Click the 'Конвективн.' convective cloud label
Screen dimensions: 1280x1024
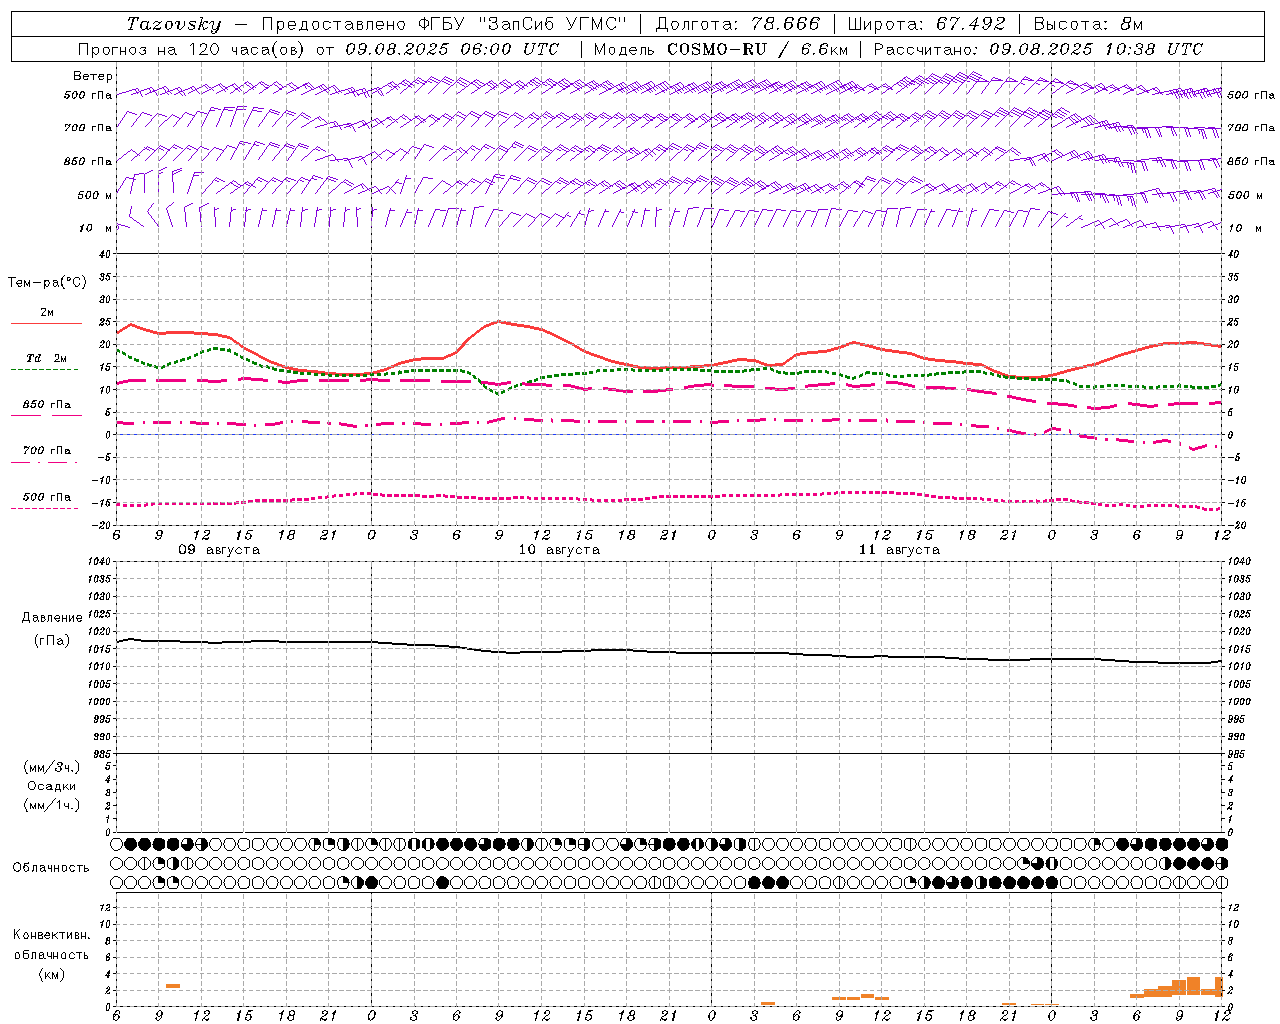point(51,935)
